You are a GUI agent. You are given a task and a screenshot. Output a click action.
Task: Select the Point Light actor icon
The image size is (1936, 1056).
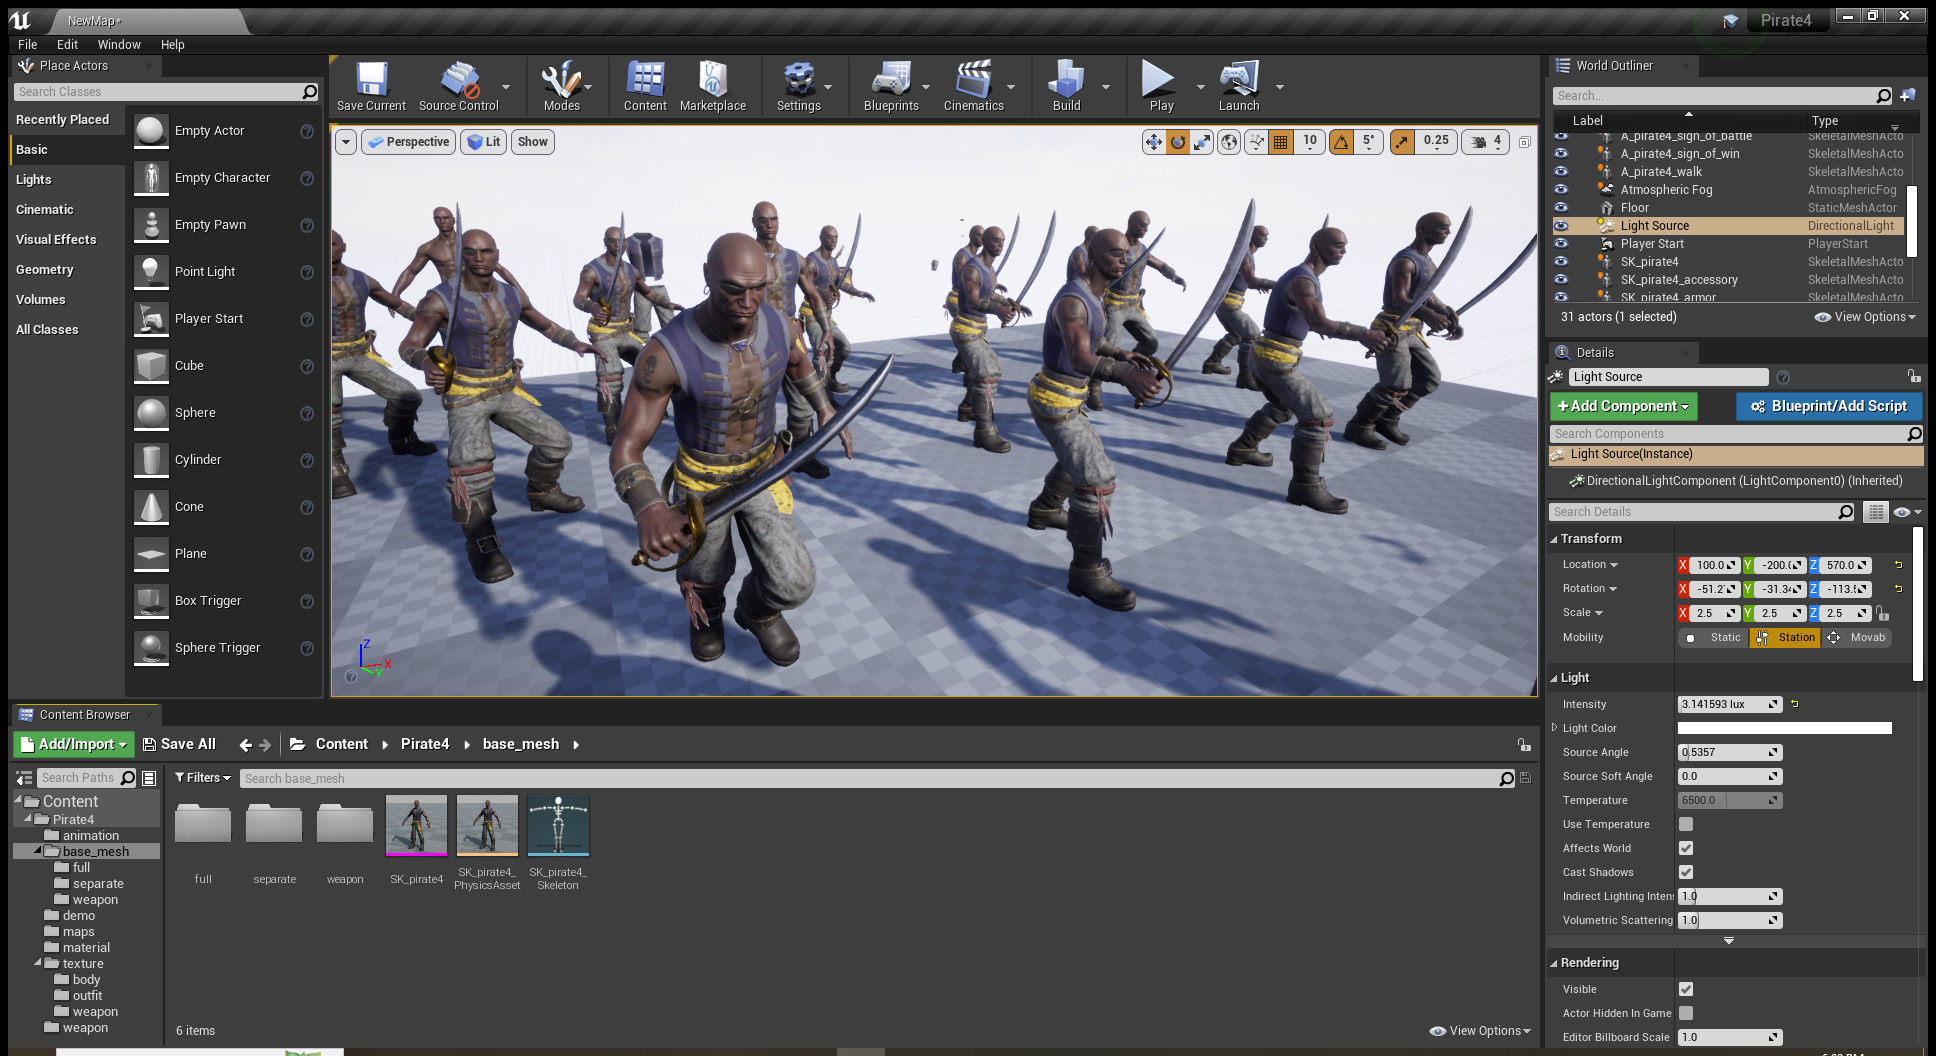coord(151,272)
